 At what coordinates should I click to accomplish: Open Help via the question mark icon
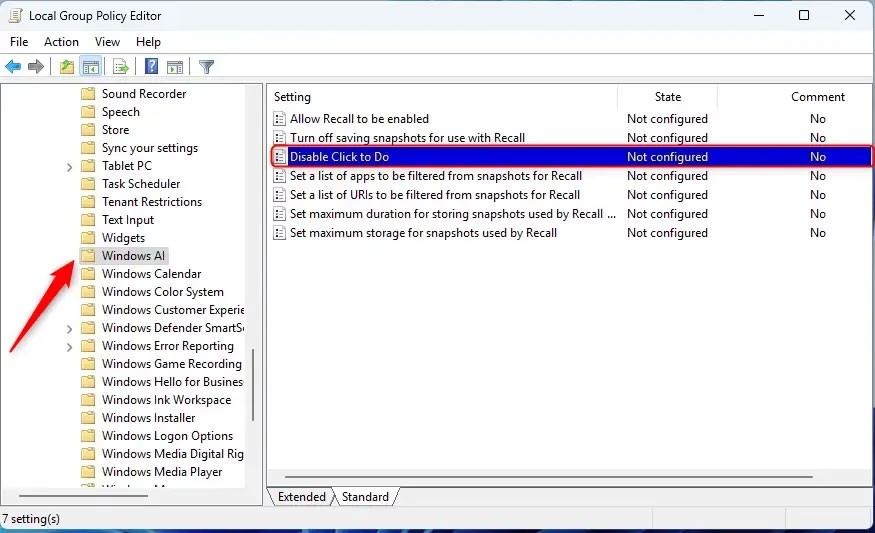click(152, 67)
